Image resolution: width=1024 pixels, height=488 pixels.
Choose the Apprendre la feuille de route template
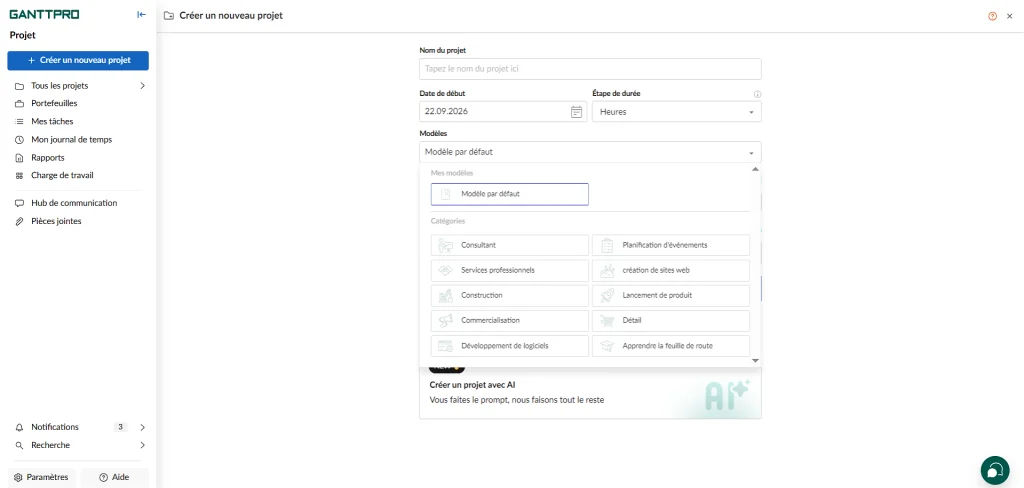tap(671, 346)
